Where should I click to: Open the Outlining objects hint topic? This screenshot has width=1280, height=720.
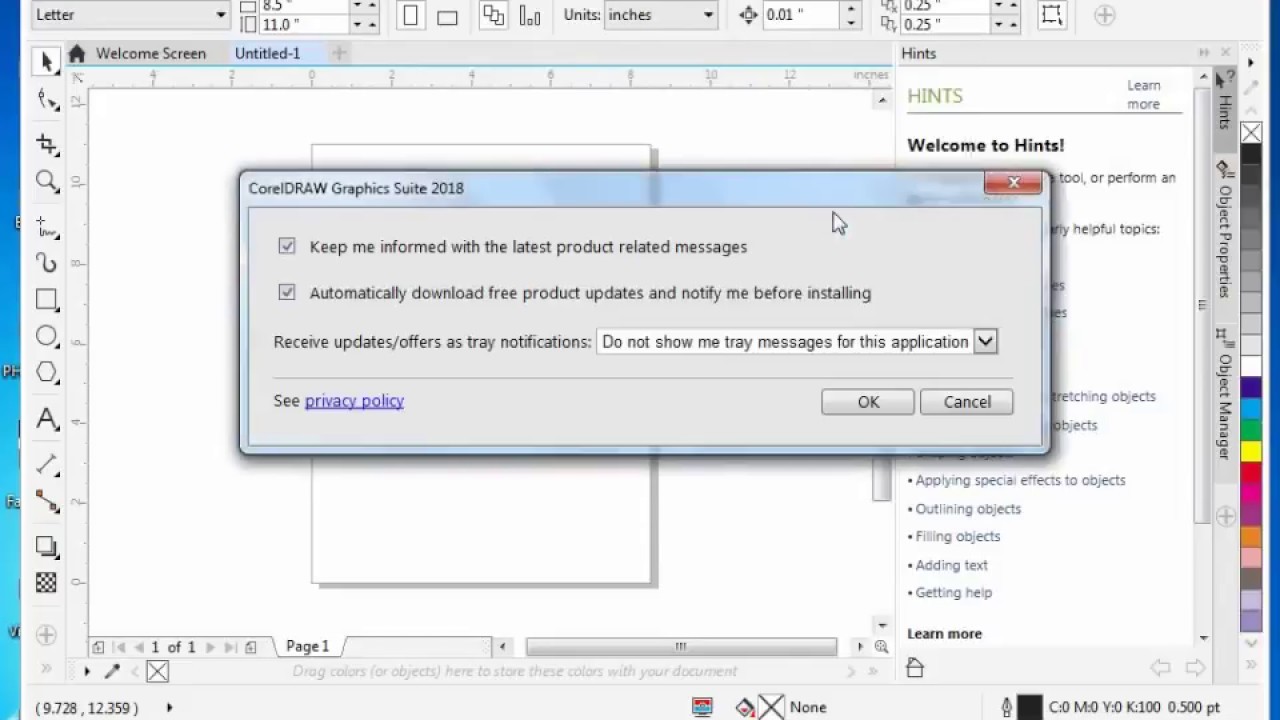[968, 509]
